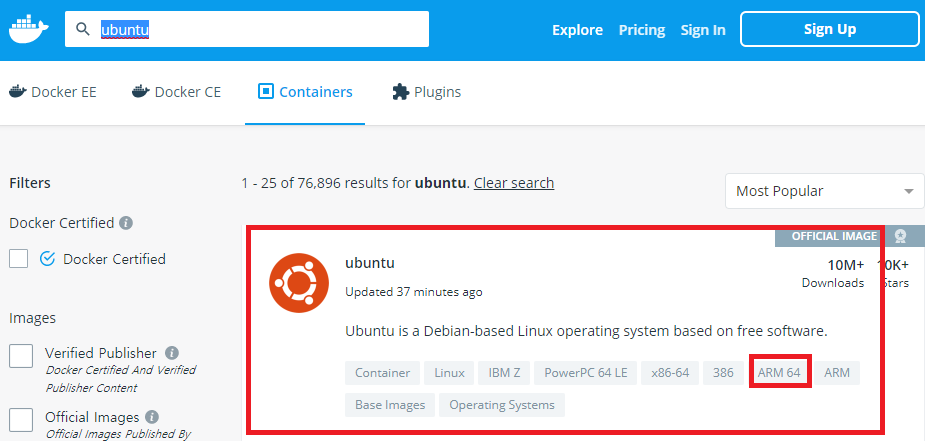The height and width of the screenshot is (441, 925).
Task: Go to the Explore page
Action: (578, 29)
